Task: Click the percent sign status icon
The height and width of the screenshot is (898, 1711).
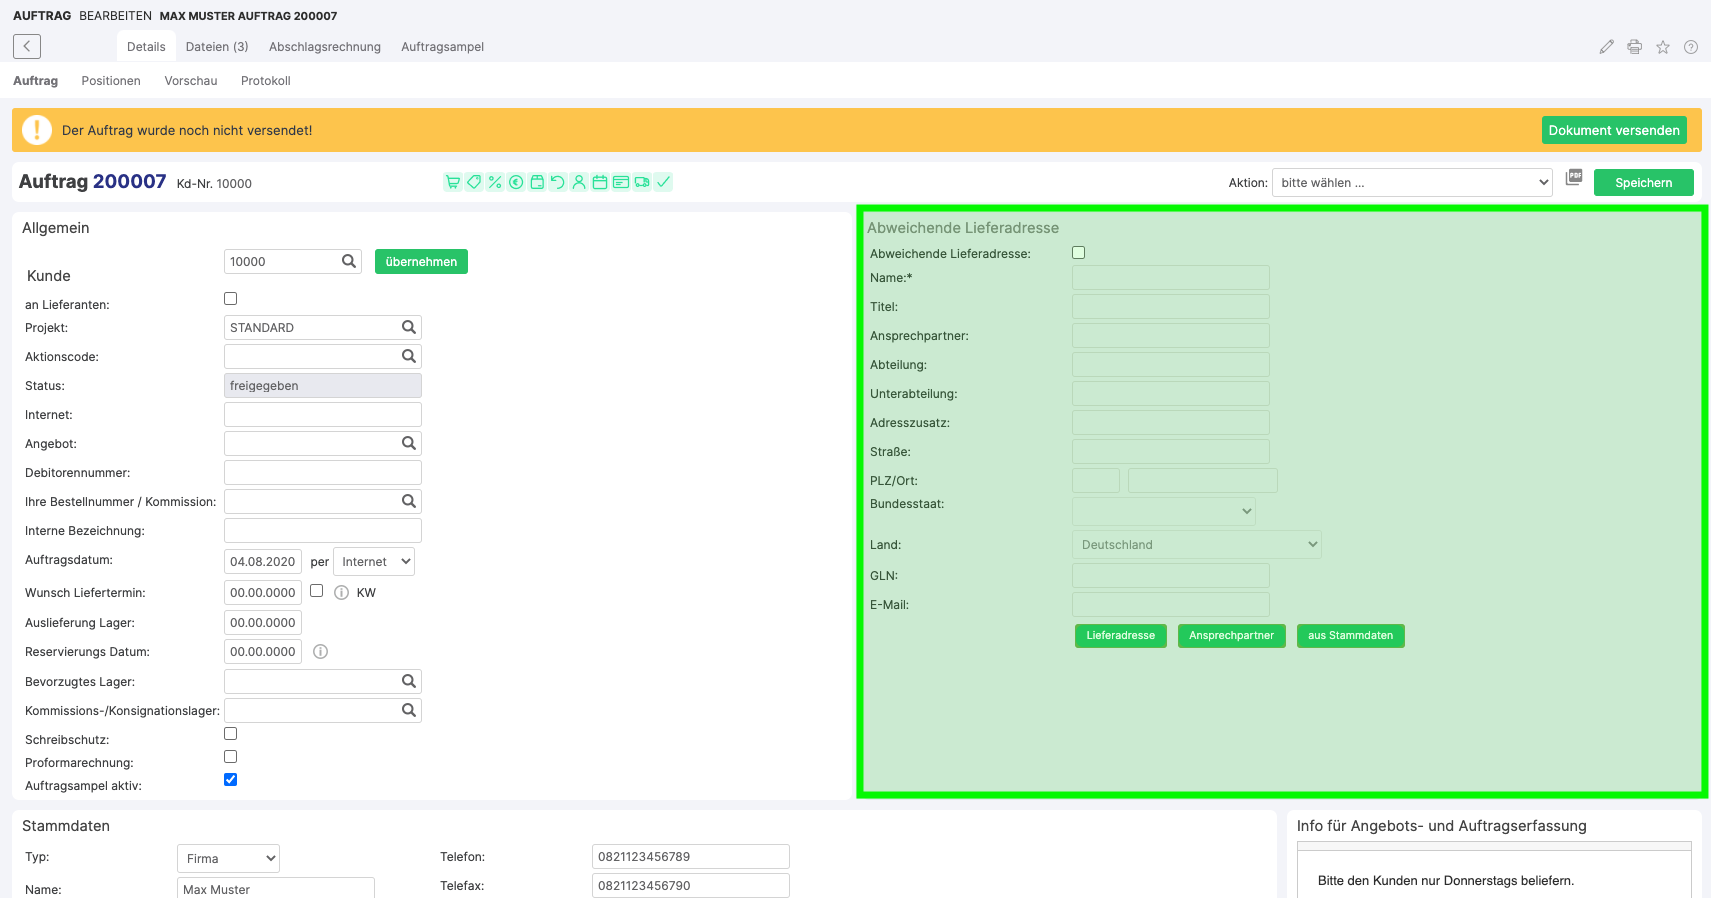Action: [x=495, y=182]
